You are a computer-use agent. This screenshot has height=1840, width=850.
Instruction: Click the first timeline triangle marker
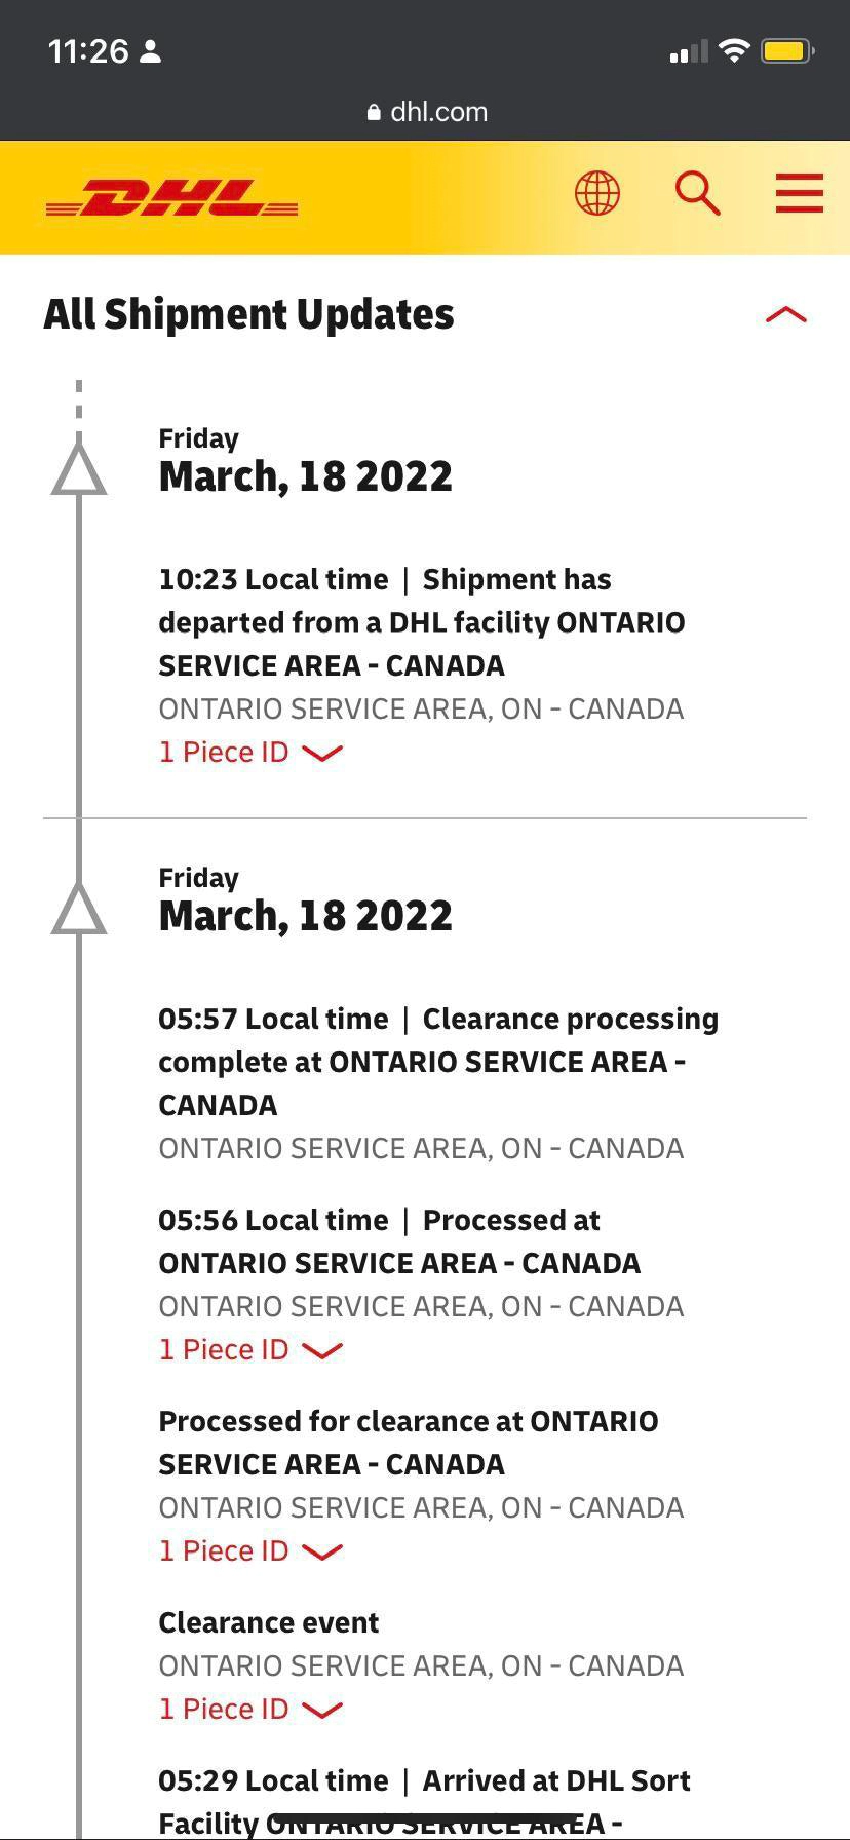pyautogui.click(x=79, y=470)
